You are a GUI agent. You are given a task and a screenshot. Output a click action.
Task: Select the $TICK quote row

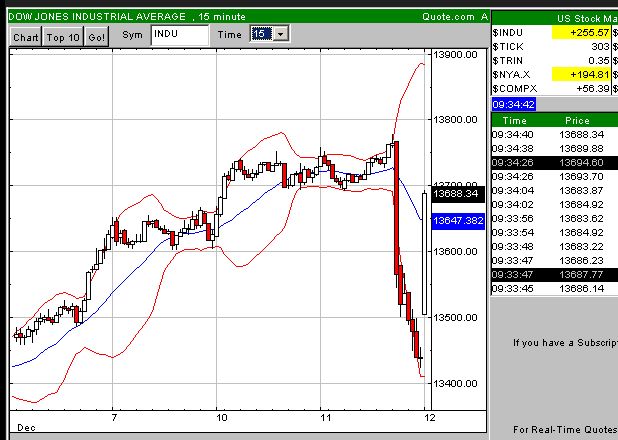pos(555,47)
